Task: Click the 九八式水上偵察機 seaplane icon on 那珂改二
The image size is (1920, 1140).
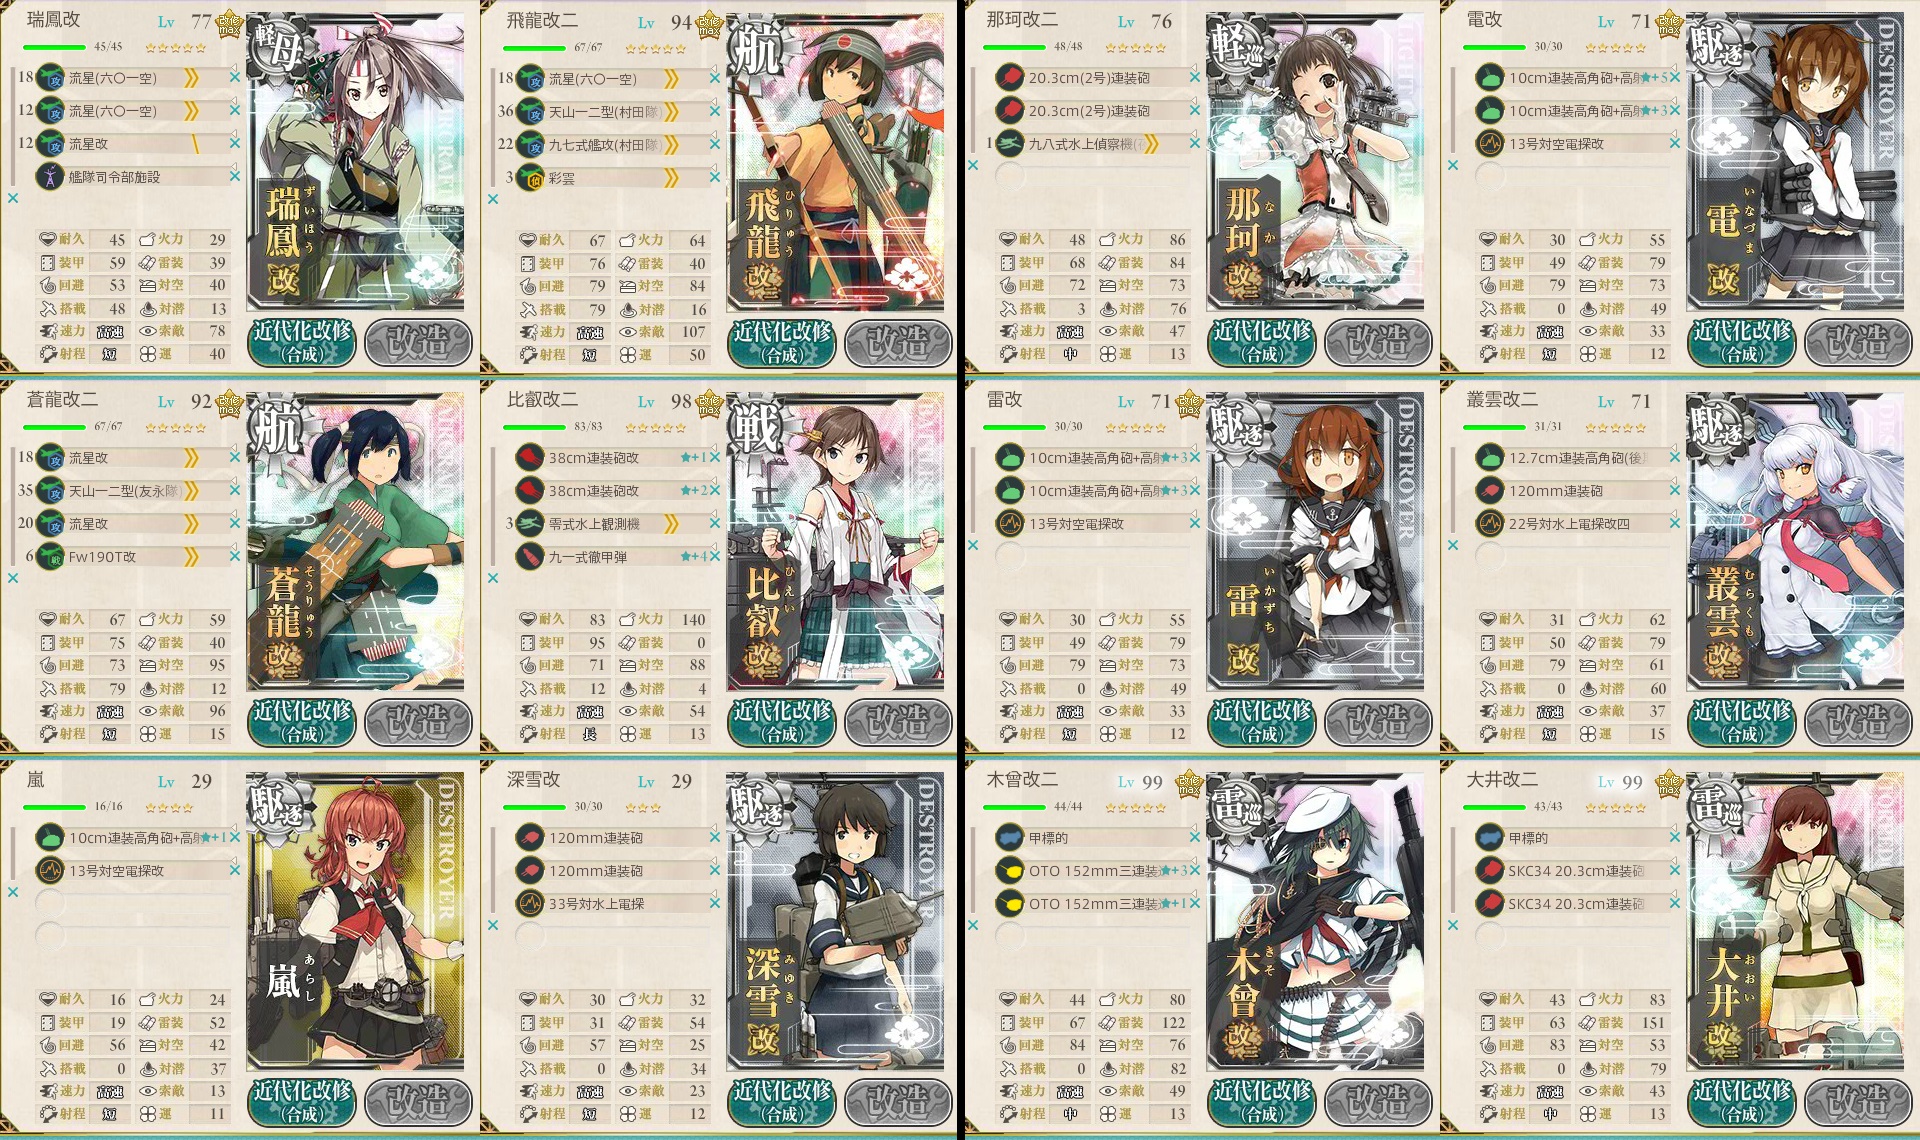Action: click(1010, 144)
